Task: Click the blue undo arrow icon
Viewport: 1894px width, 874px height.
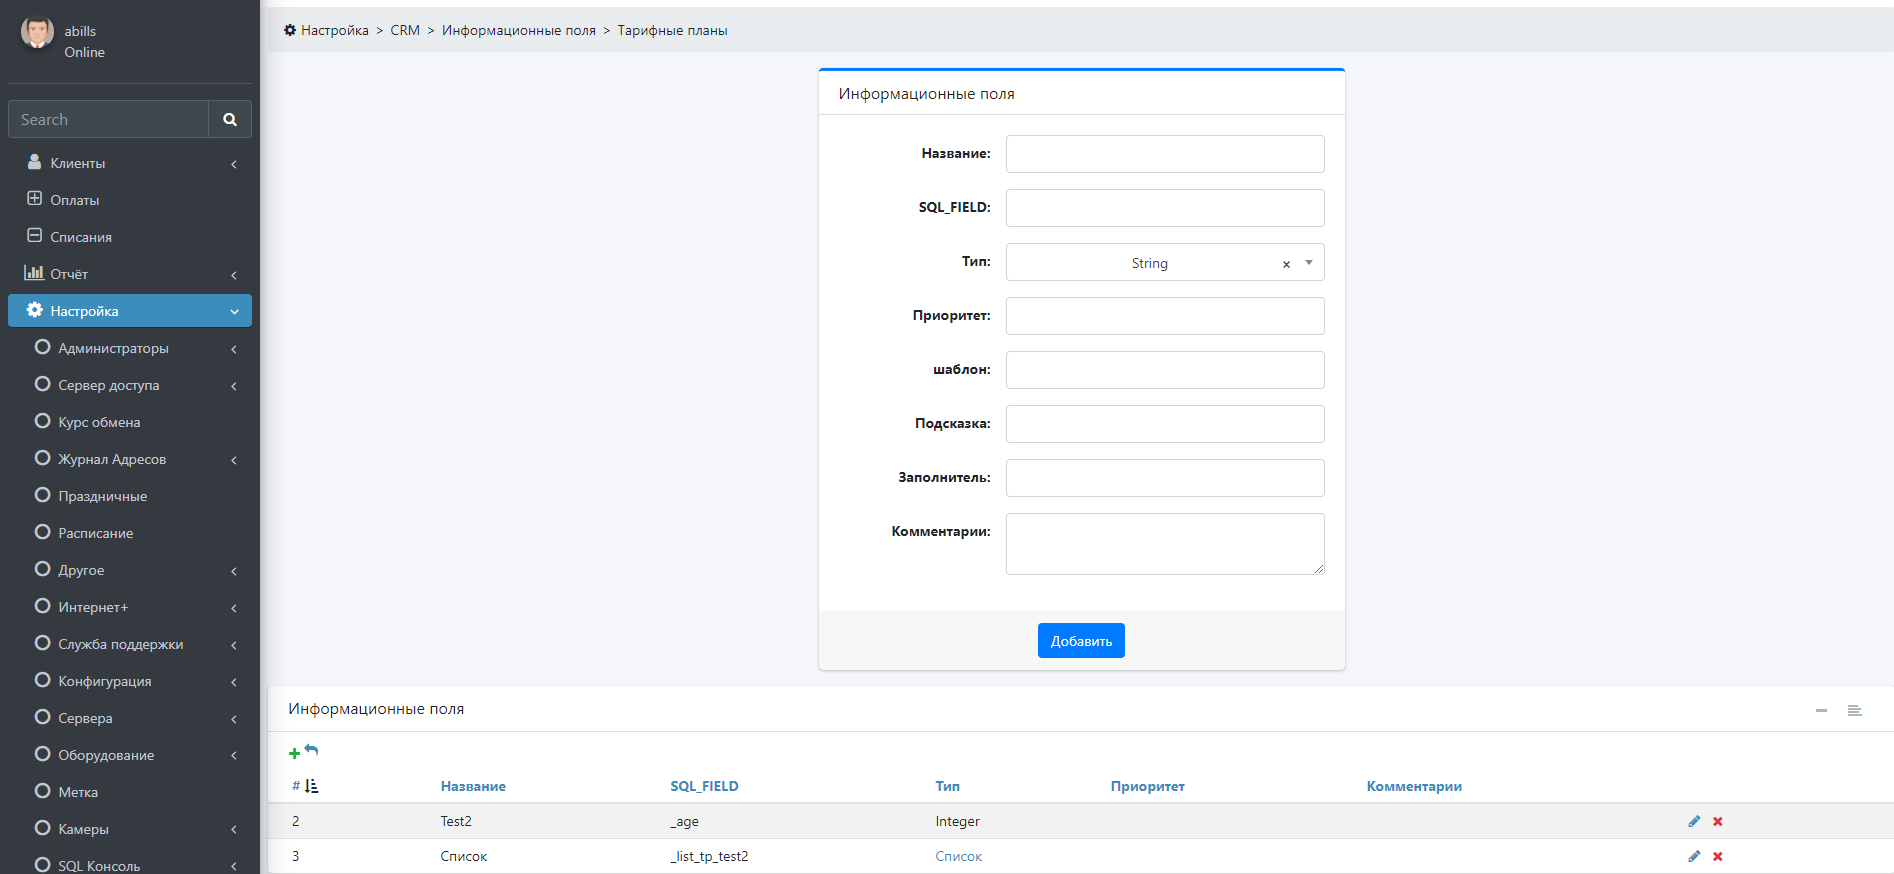Action: (x=312, y=750)
